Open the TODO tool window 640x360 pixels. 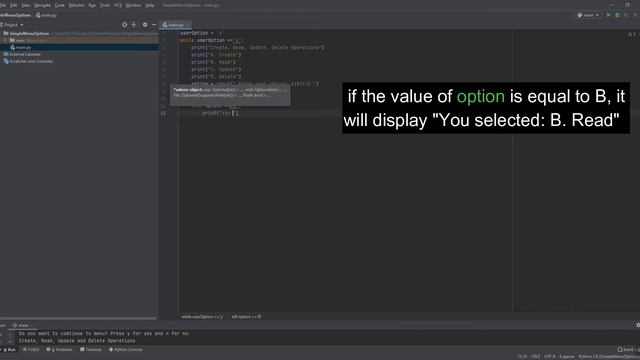[x=31, y=350]
